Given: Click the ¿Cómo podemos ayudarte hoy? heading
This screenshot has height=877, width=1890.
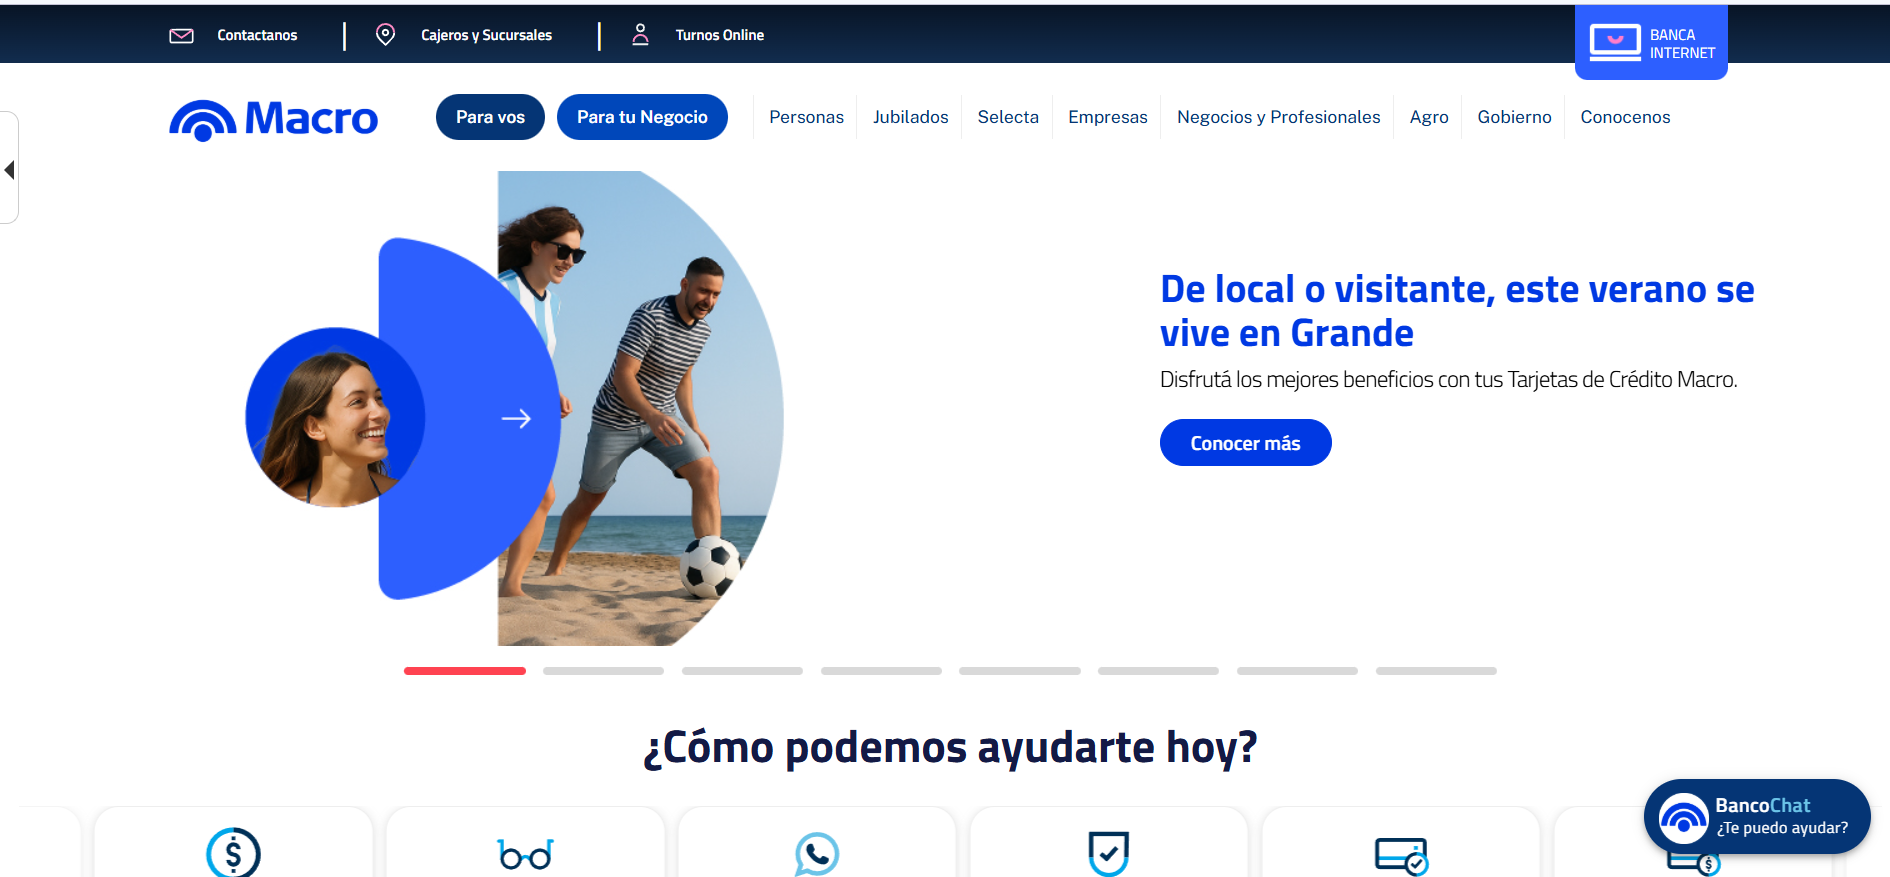Looking at the screenshot, I should (x=950, y=748).
